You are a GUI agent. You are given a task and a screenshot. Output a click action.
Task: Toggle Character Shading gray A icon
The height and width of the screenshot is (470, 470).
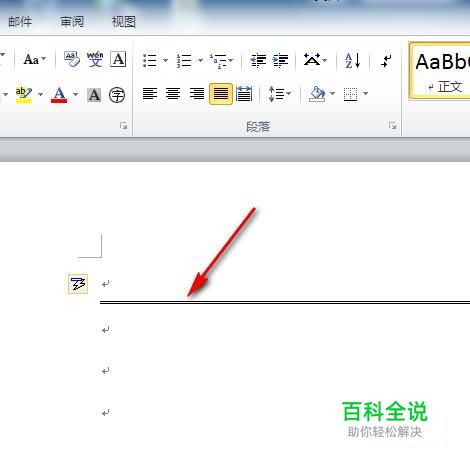[94, 95]
